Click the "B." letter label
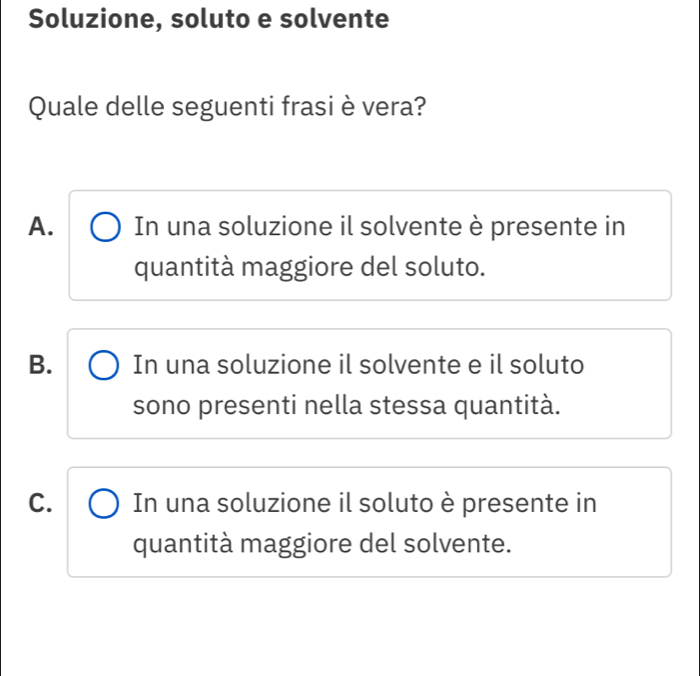This screenshot has height=676, width=700. (x=41, y=366)
